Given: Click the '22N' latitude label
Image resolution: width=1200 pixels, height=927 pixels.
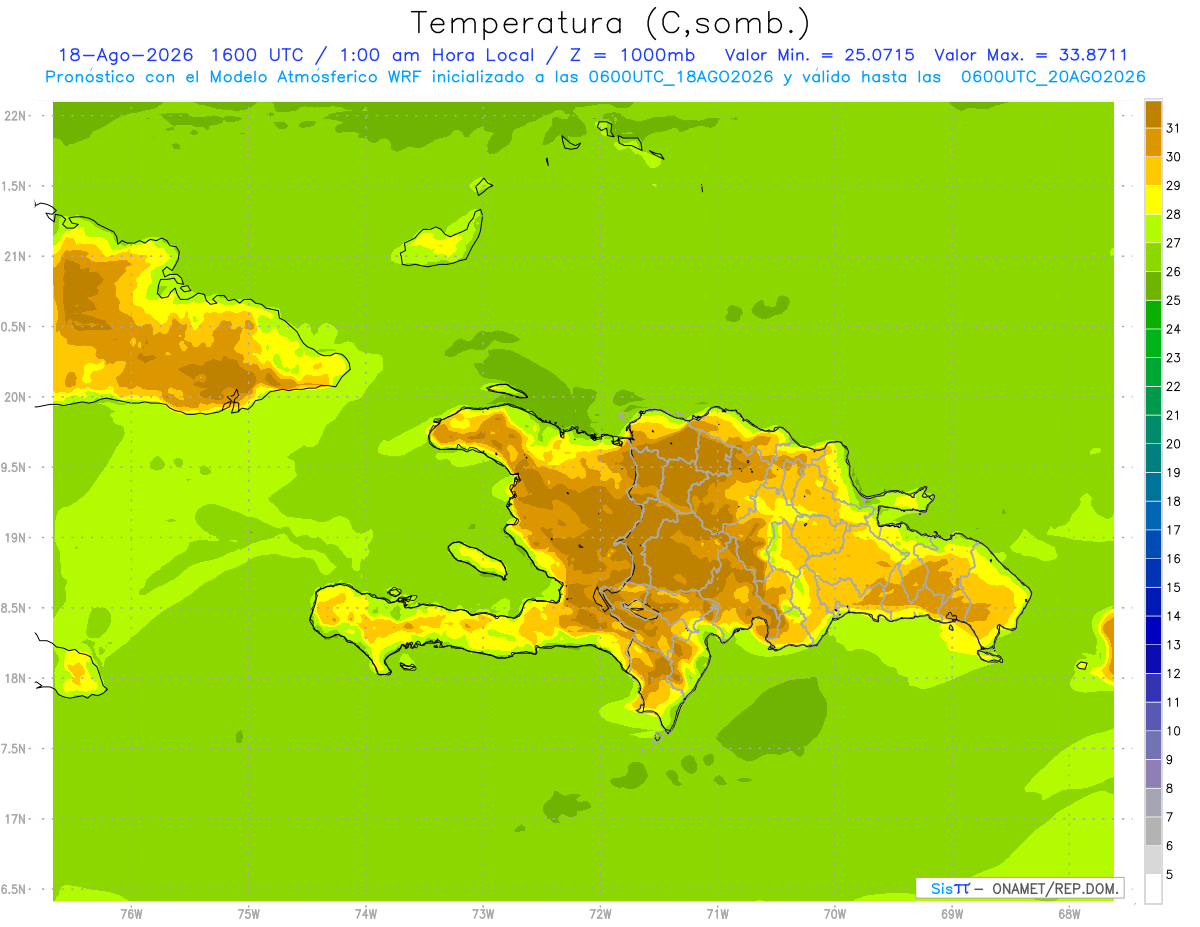Looking at the screenshot, I should [x=15, y=116].
